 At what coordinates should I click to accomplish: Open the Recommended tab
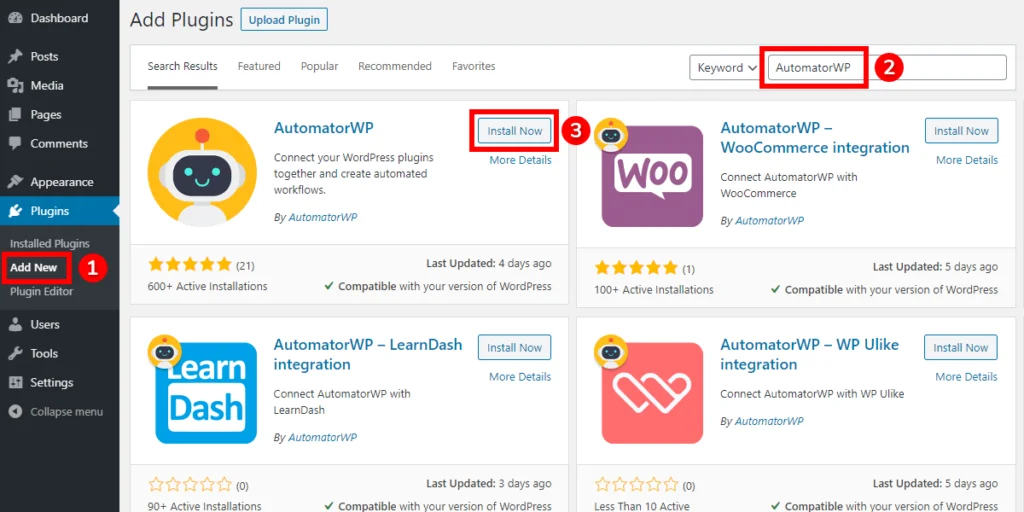click(x=395, y=67)
